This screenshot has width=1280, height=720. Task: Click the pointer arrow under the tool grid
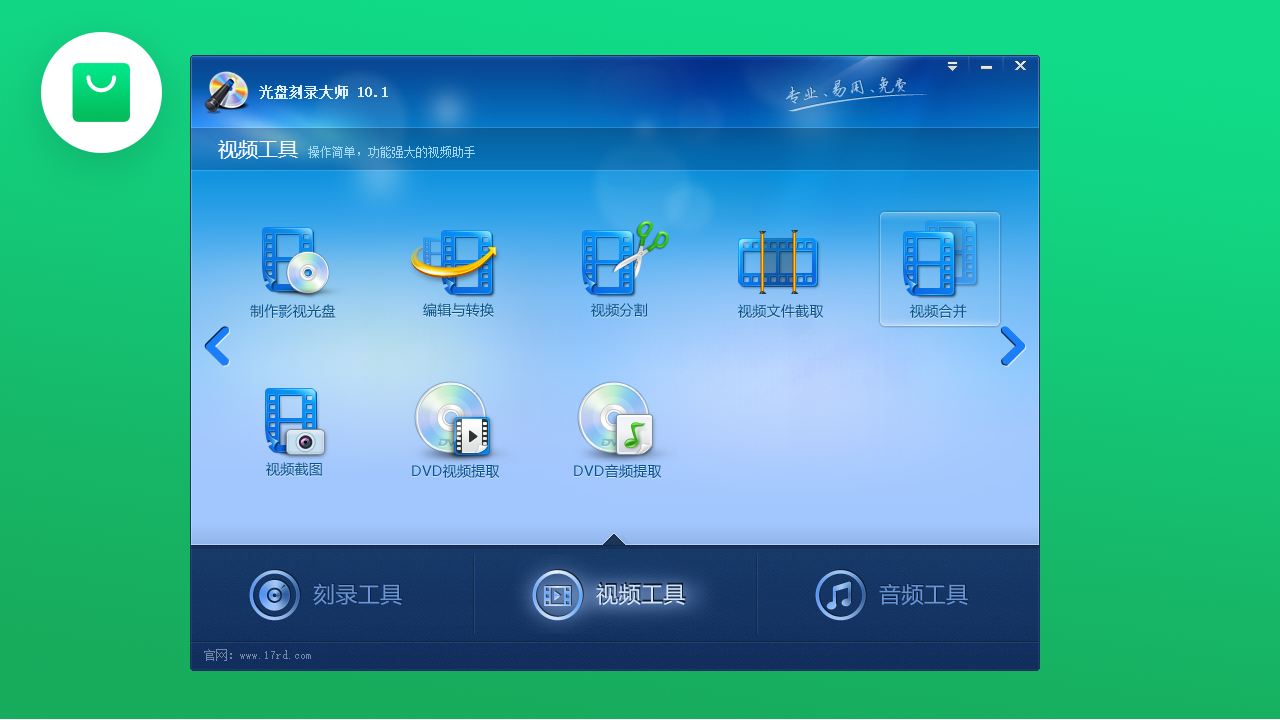point(613,539)
